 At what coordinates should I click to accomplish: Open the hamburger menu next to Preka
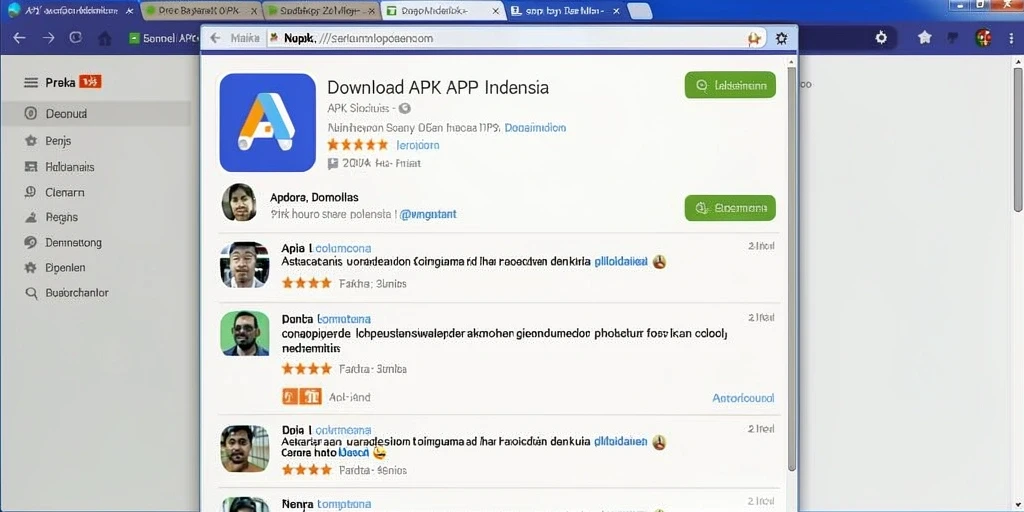tap(31, 82)
